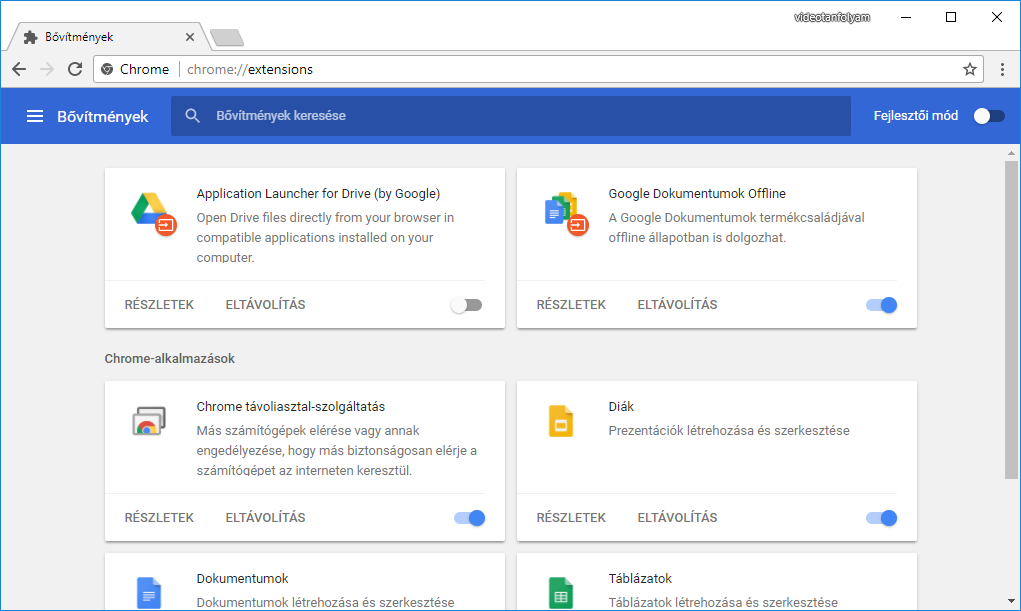Click ELTÁVOLÍTÁS for Application Launcher for Drive
Viewport: 1021px width, 611px height.
click(x=265, y=305)
